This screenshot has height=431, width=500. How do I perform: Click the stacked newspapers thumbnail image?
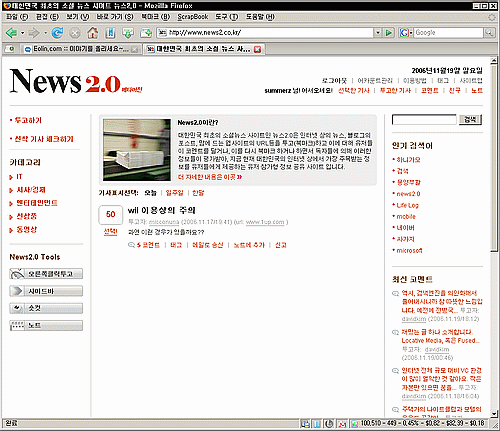point(137,150)
